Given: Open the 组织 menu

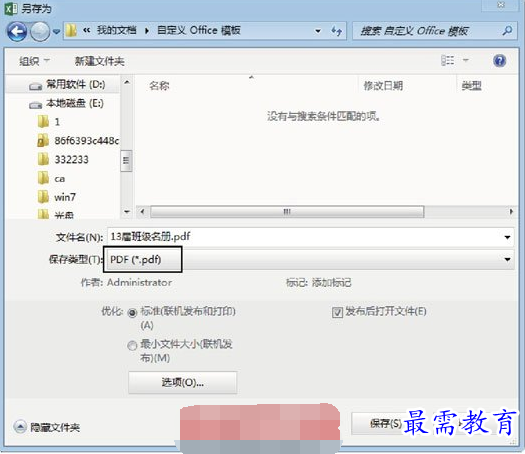Looking at the screenshot, I should [x=34, y=61].
